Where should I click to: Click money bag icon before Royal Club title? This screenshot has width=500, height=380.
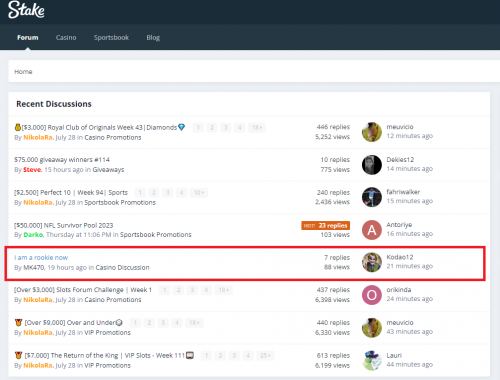click(18, 127)
